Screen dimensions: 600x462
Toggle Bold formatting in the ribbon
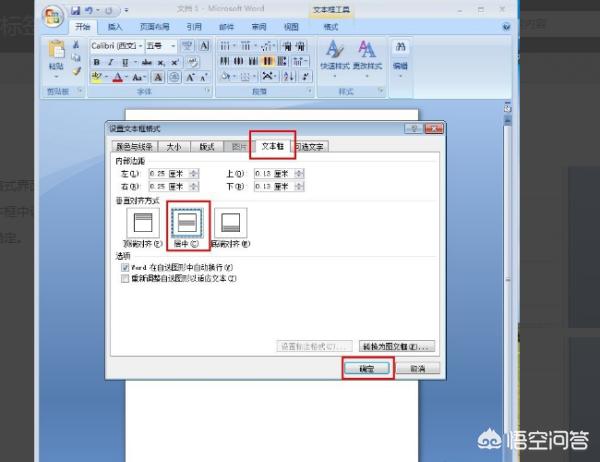[97, 62]
